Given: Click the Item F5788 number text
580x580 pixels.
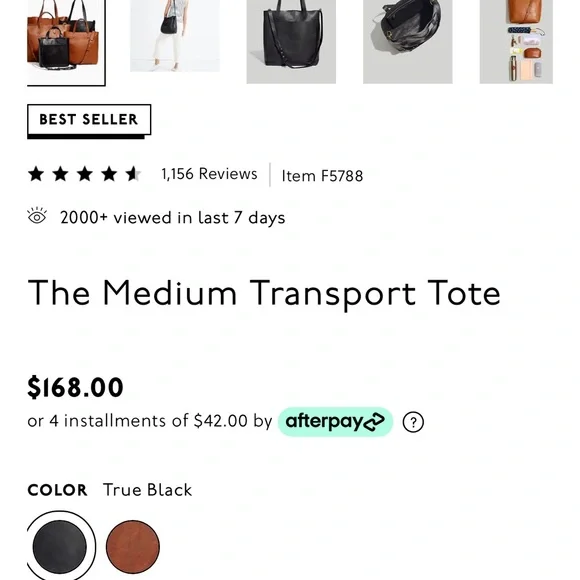Looking at the screenshot, I should 322,176.
